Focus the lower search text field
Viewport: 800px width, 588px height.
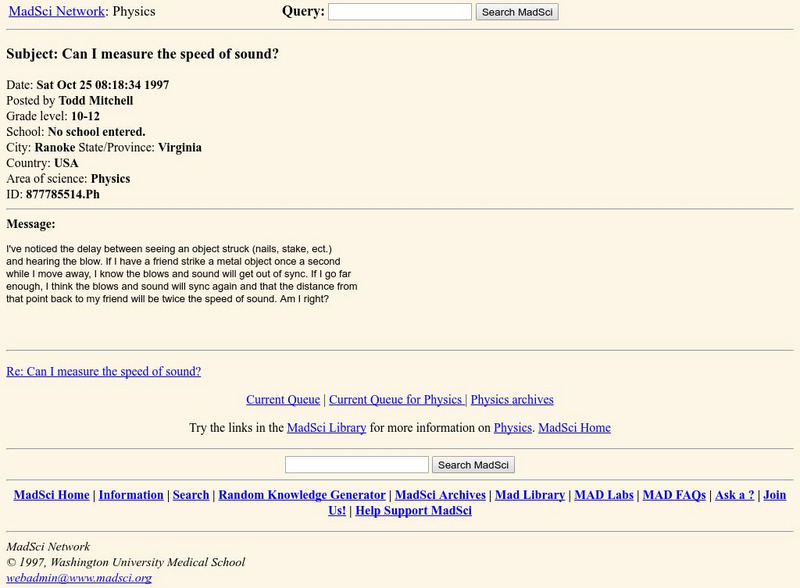[x=357, y=464]
